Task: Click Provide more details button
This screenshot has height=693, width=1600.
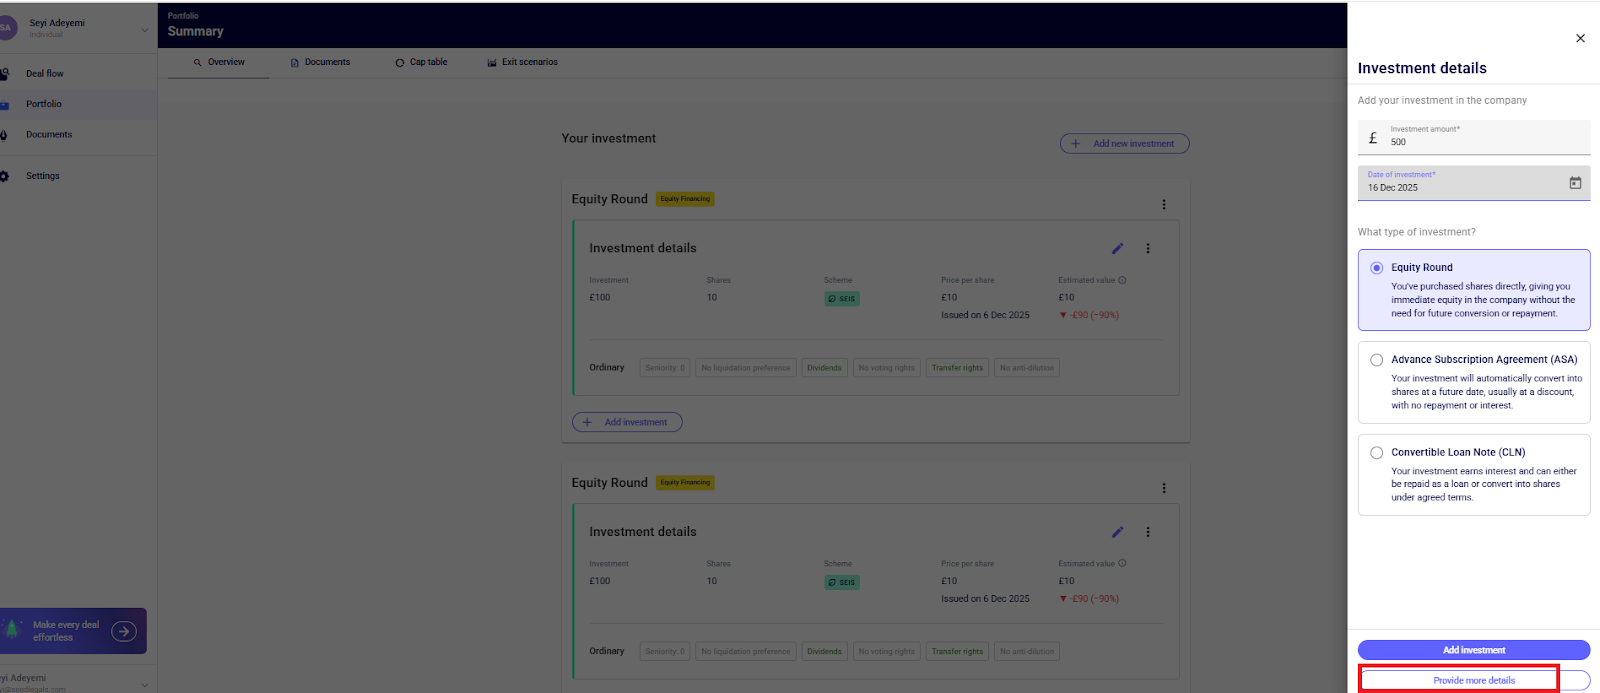Action: [1473, 680]
